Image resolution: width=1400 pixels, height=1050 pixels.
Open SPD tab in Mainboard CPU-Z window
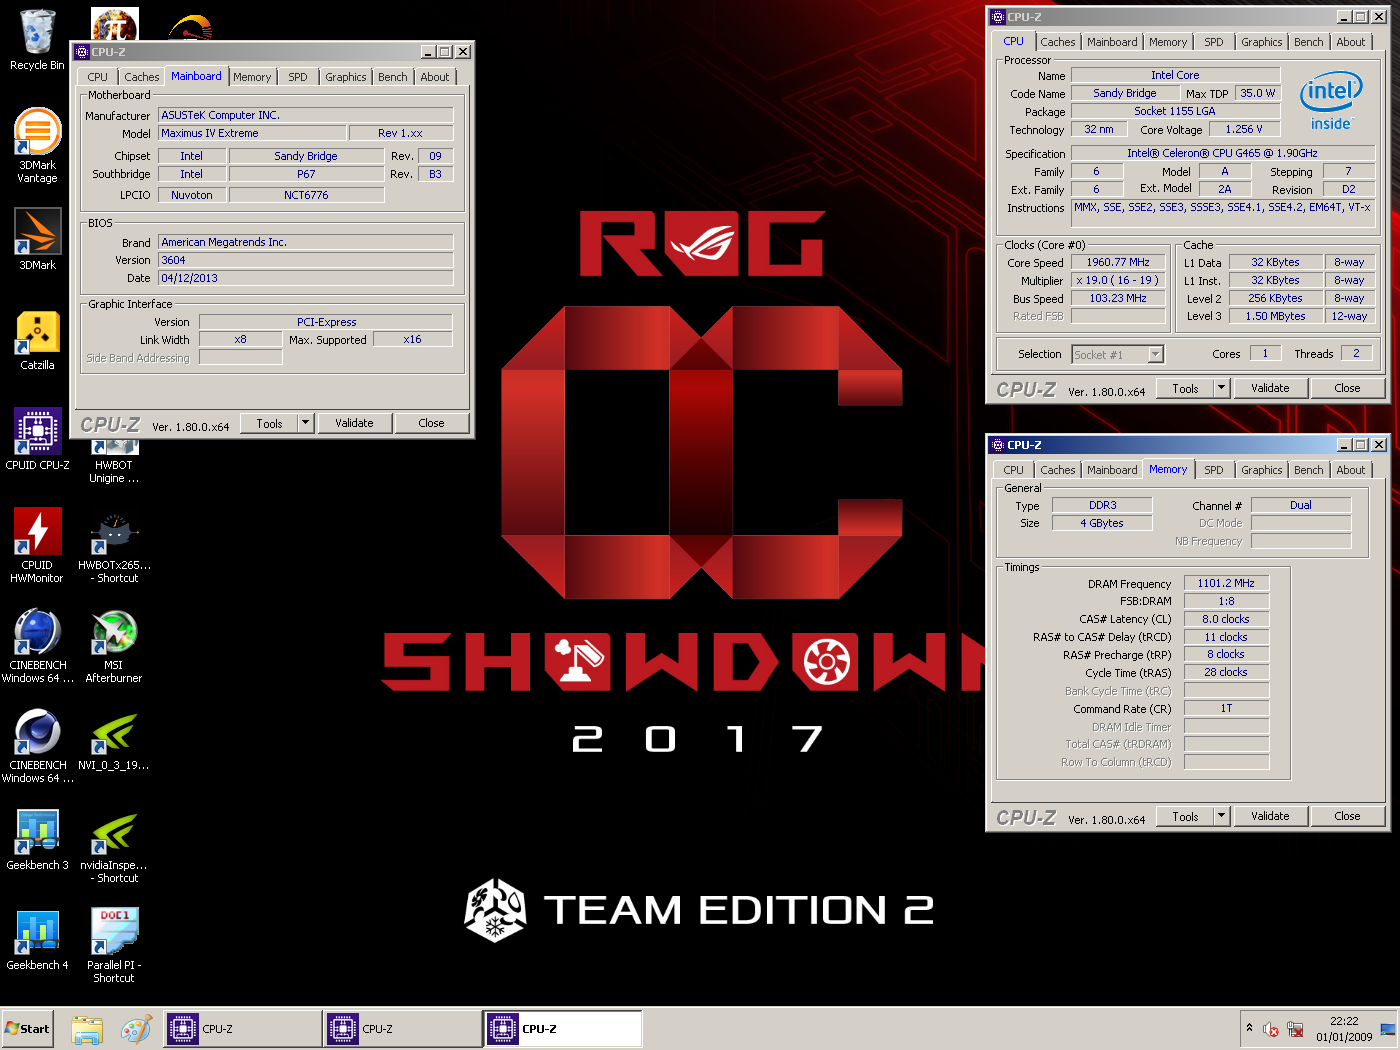(x=298, y=77)
